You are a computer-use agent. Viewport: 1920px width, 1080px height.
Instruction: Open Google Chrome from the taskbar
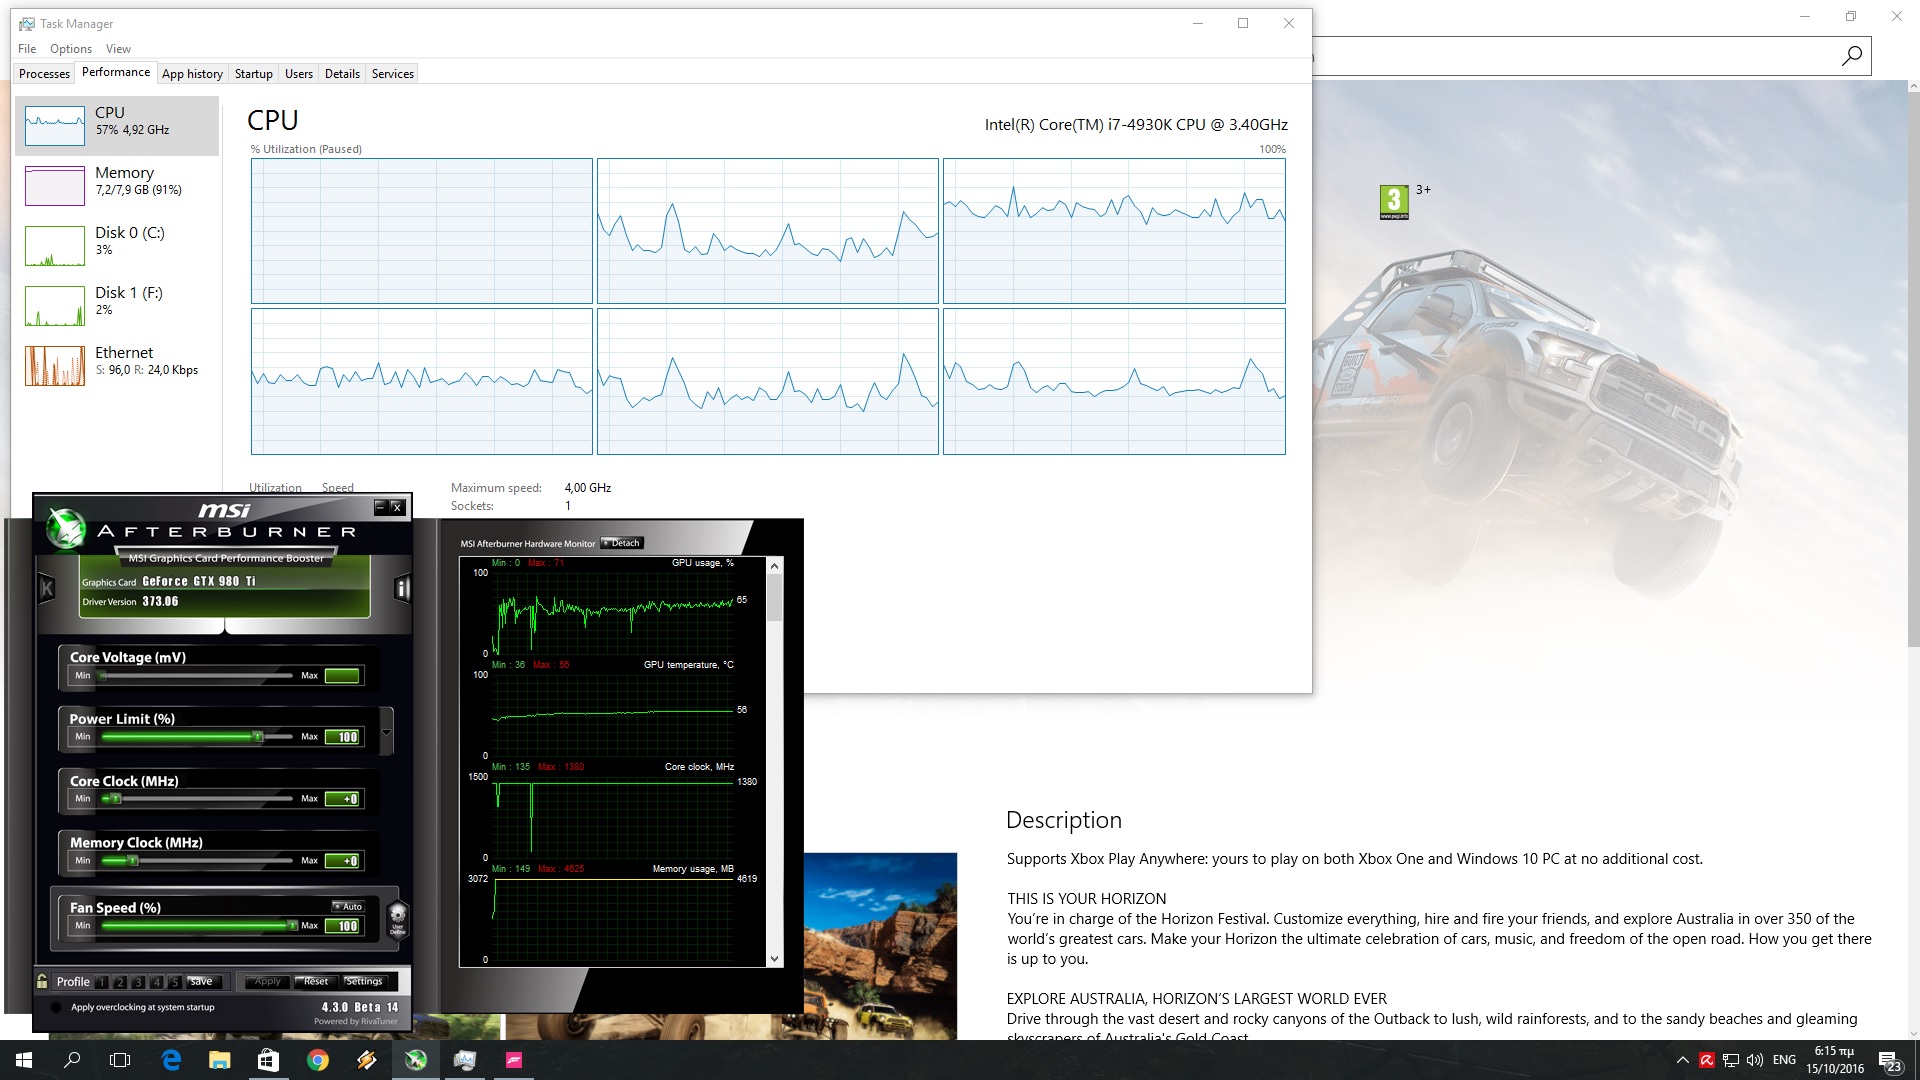tap(318, 1060)
